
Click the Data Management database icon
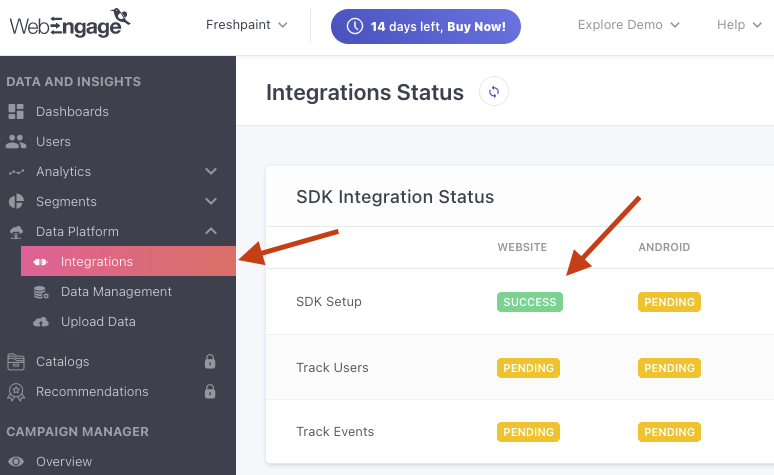pyautogui.click(x=41, y=292)
